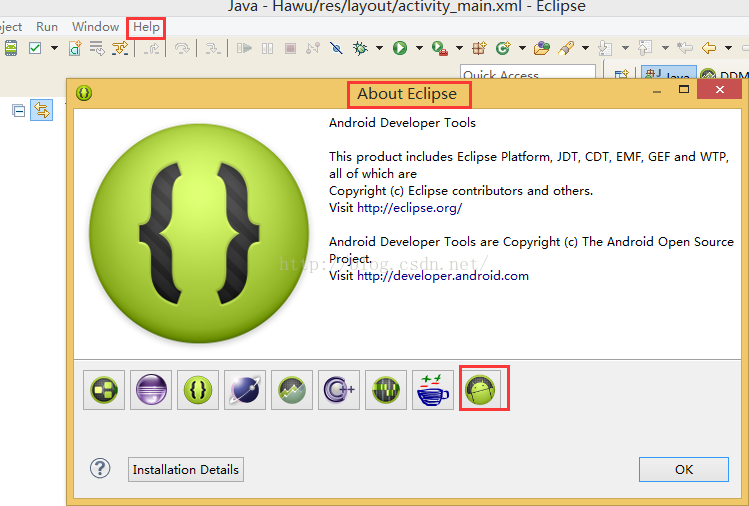This screenshot has width=749, height=506.
Task: Click the Terminate debug icon
Action: coord(290,48)
